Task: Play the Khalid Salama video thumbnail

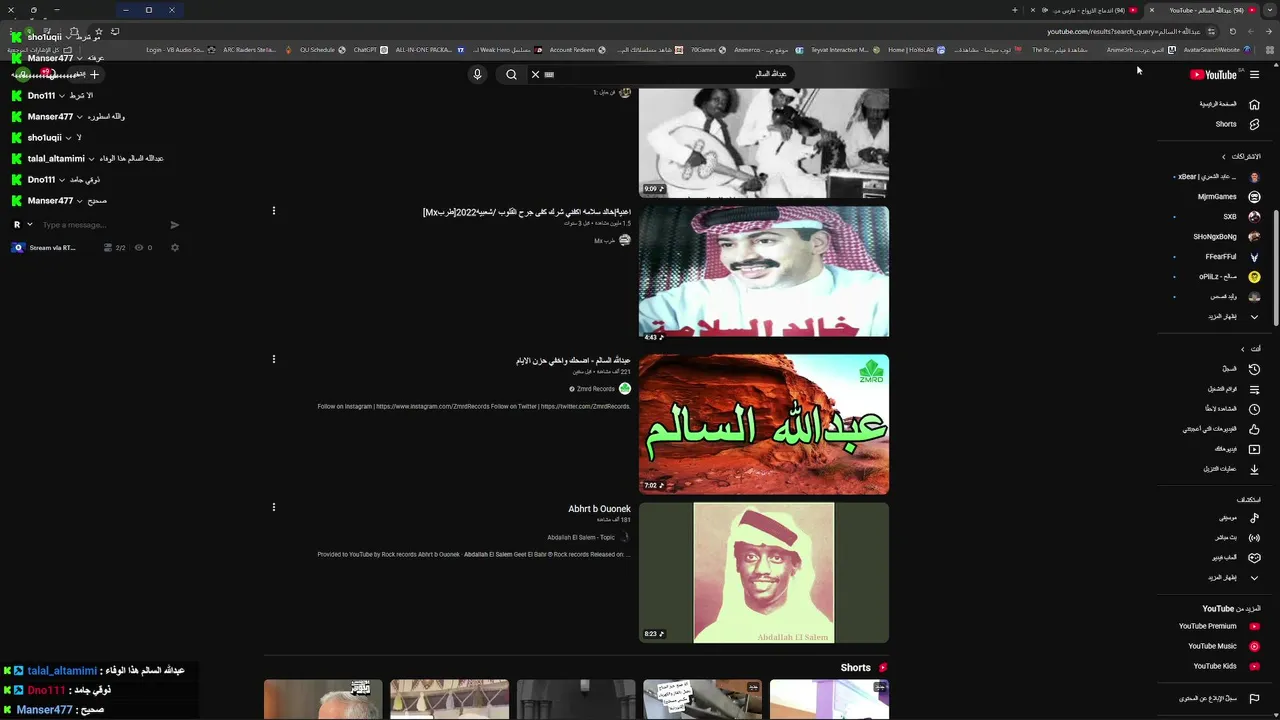Action: [x=764, y=272]
